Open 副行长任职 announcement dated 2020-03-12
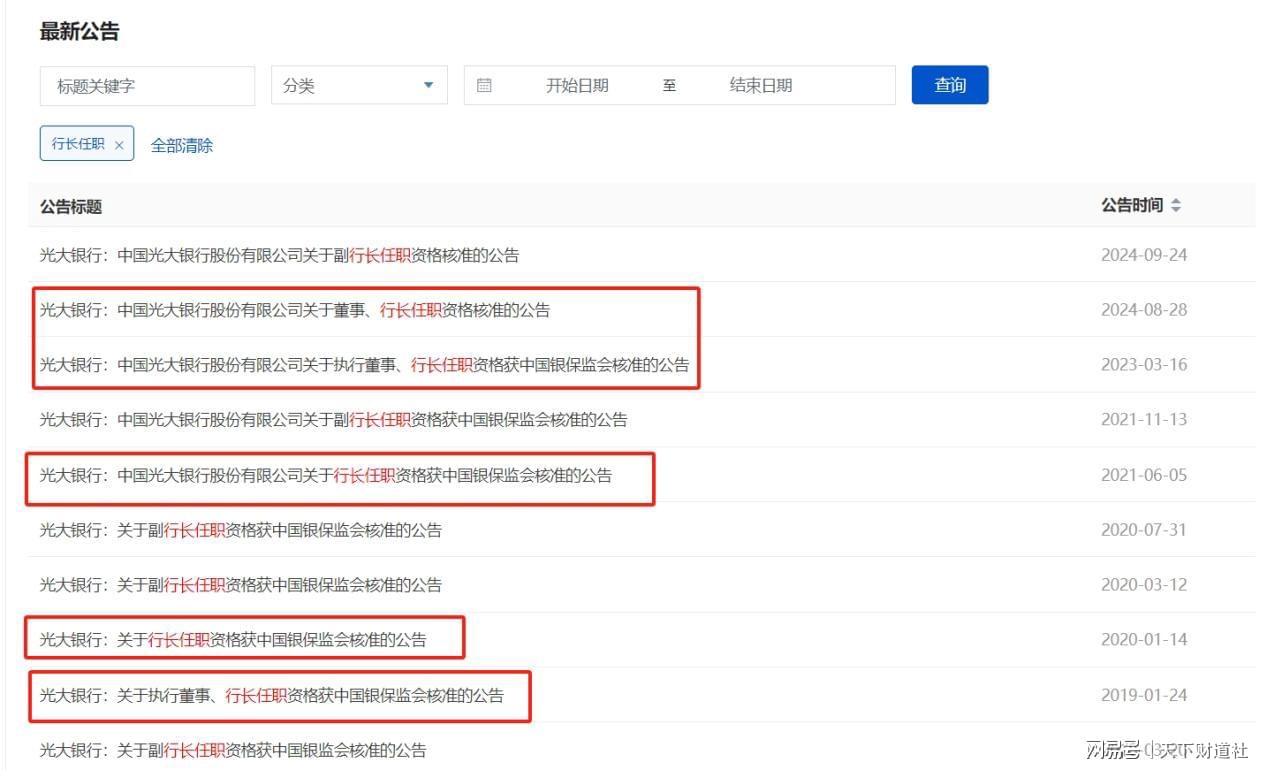The image size is (1267, 770). (x=240, y=585)
